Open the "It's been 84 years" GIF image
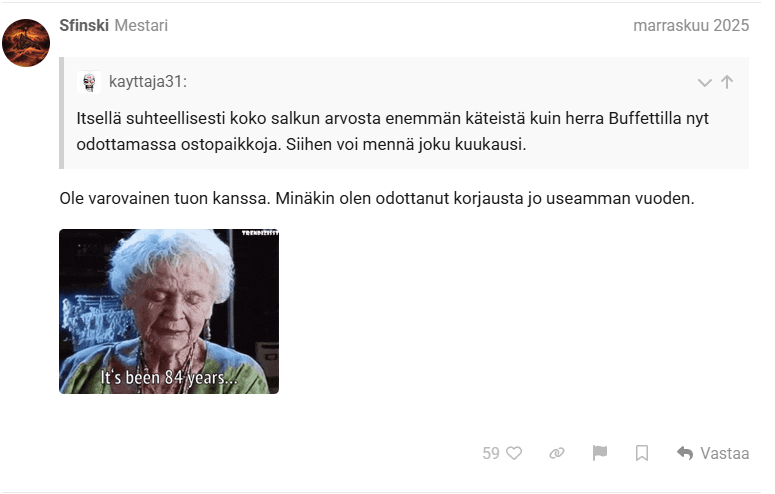The height and width of the screenshot is (494, 775). 169,311
